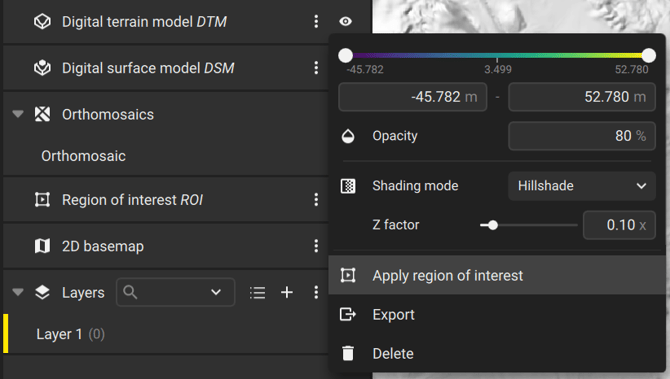Click the maximum elevation slider handle
The height and width of the screenshot is (379, 670).
649,55
